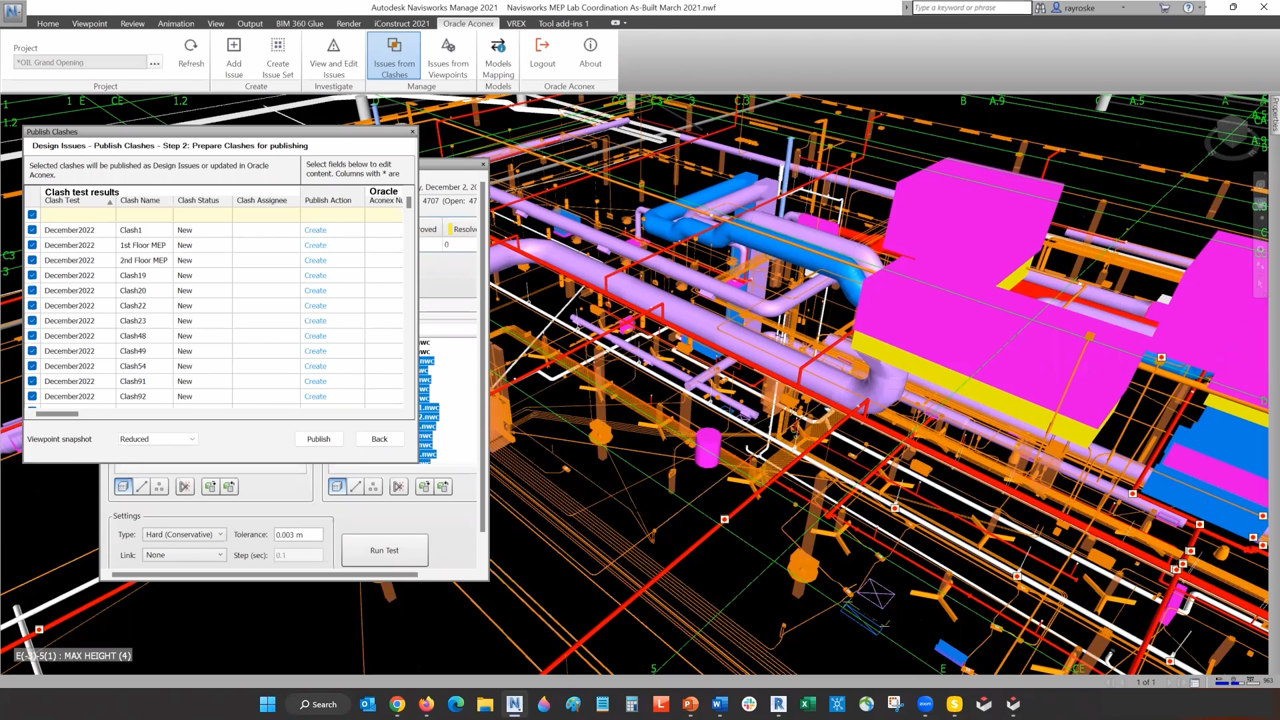Open the Create Issue Set tool
Image resolution: width=1280 pixels, height=720 pixels.
[x=278, y=45]
